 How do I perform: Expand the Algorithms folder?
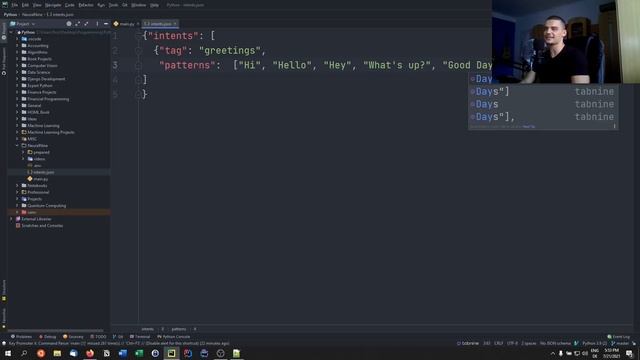pyautogui.click(x=17, y=52)
